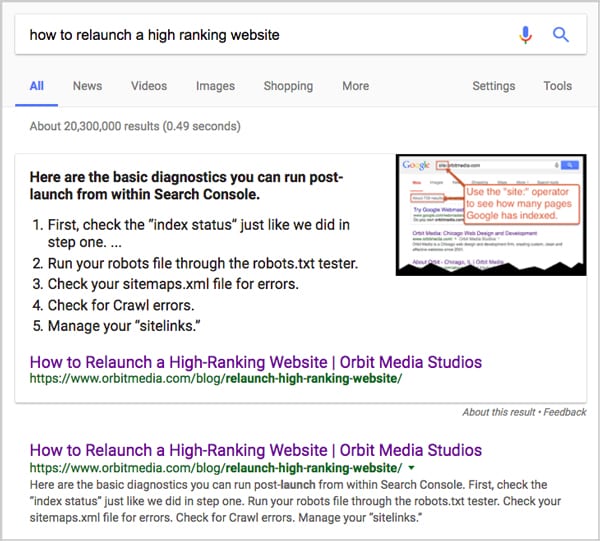Click the About this result link
Image resolution: width=600 pixels, height=541 pixels.
tap(499, 412)
